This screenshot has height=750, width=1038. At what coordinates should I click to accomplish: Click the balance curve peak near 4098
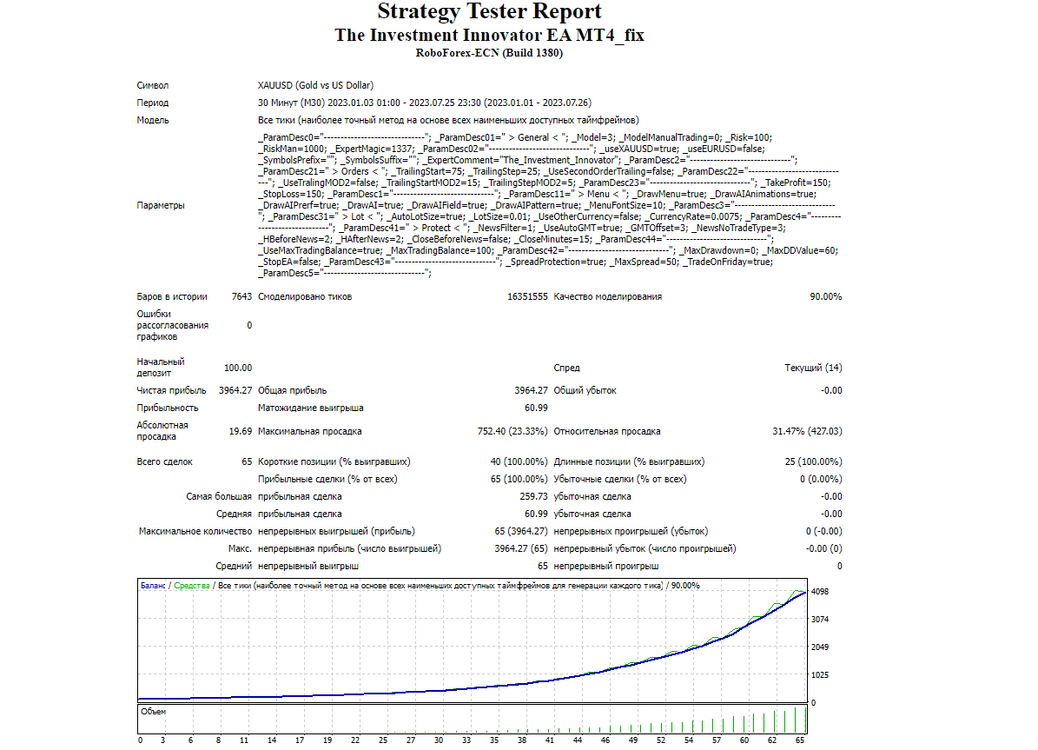tap(802, 592)
